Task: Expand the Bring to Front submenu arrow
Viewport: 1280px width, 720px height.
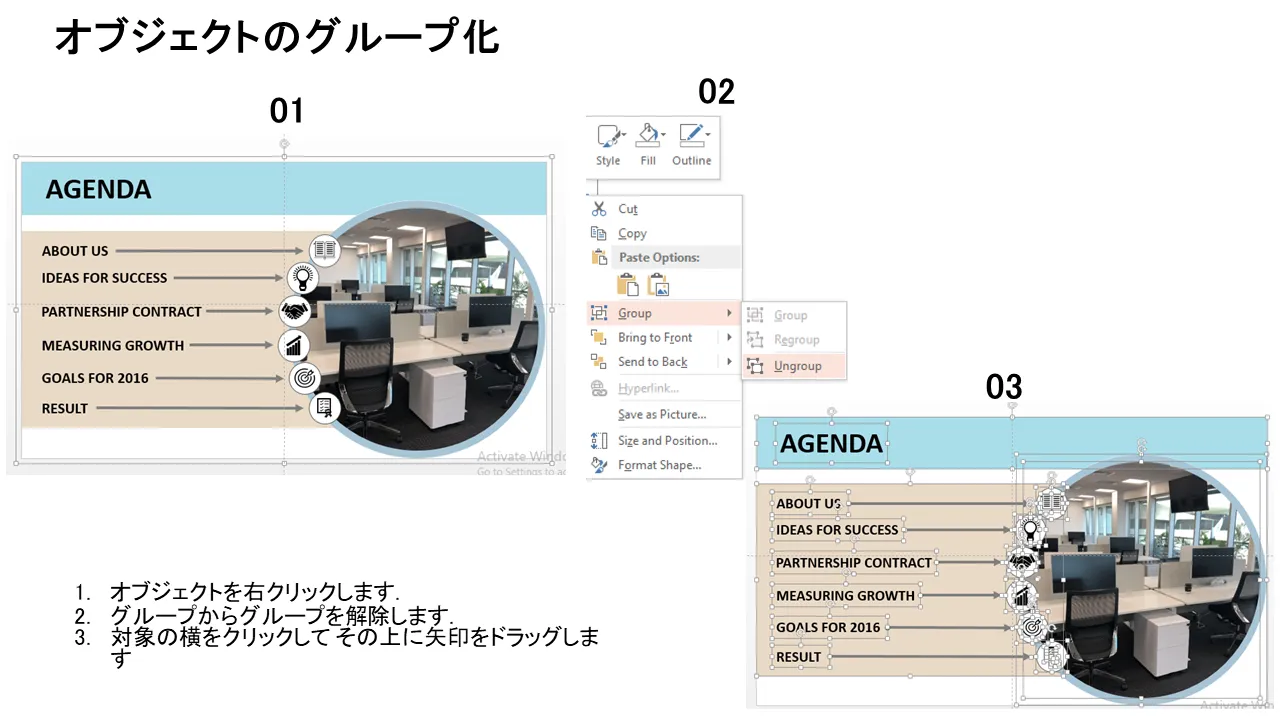Action: 729,338
